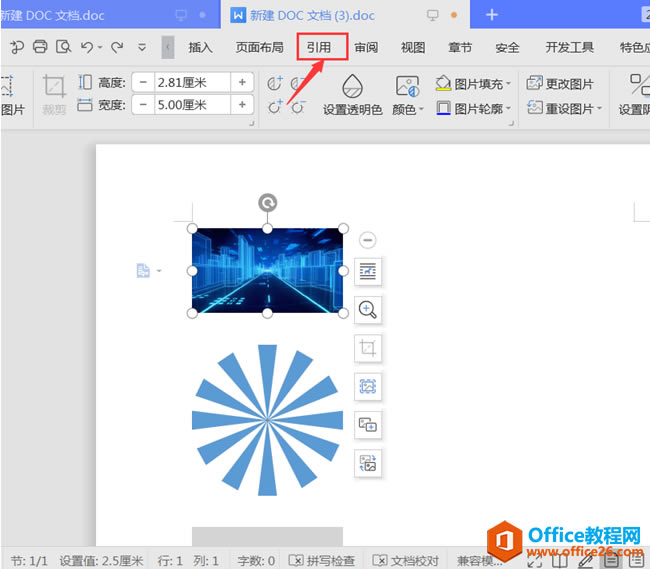The image size is (650, 569).
Task: Click the floating picture-frame select icon
Action: tap(368, 387)
